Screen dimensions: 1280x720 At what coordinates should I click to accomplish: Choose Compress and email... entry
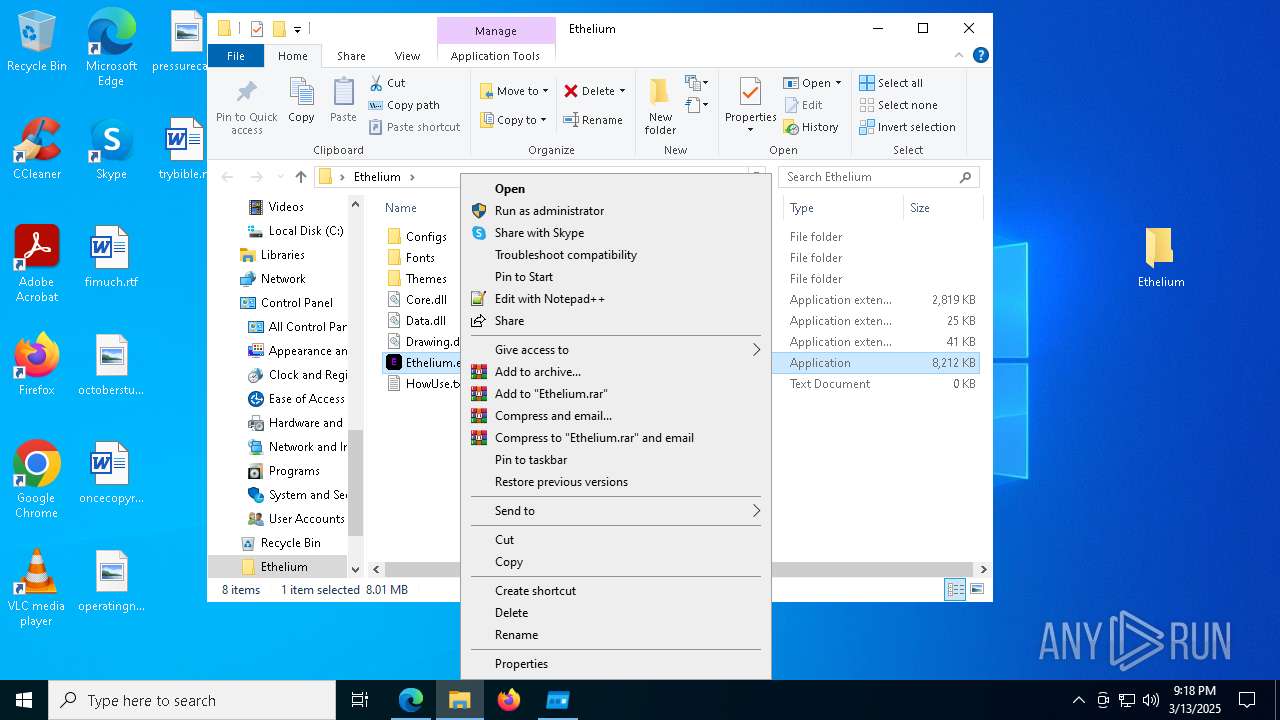[615, 416]
